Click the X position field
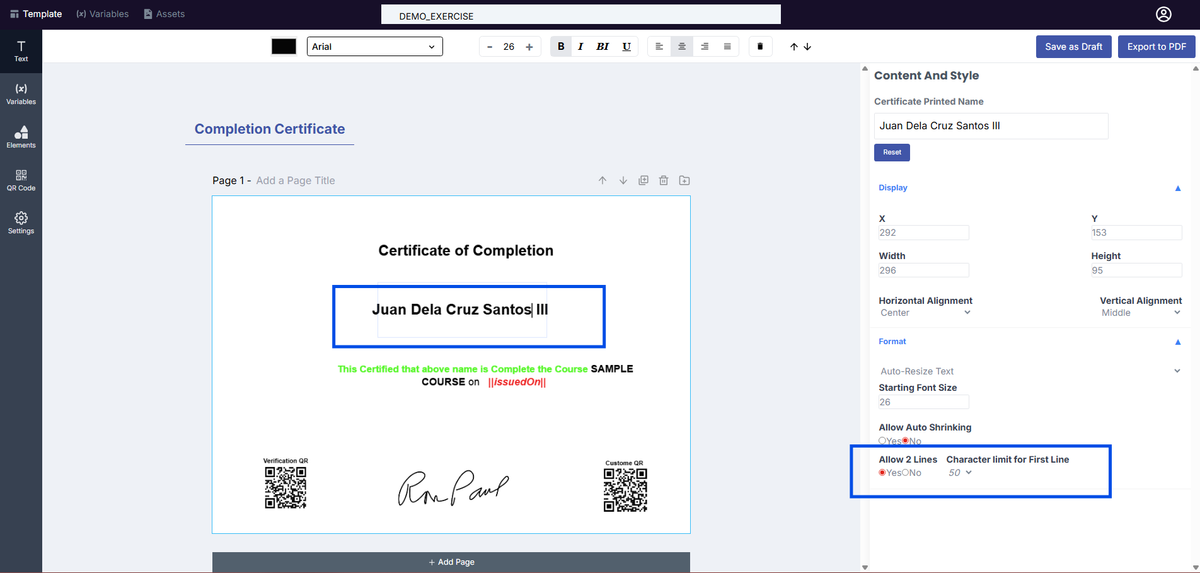Viewport: 1200px width, 573px height. tap(924, 232)
